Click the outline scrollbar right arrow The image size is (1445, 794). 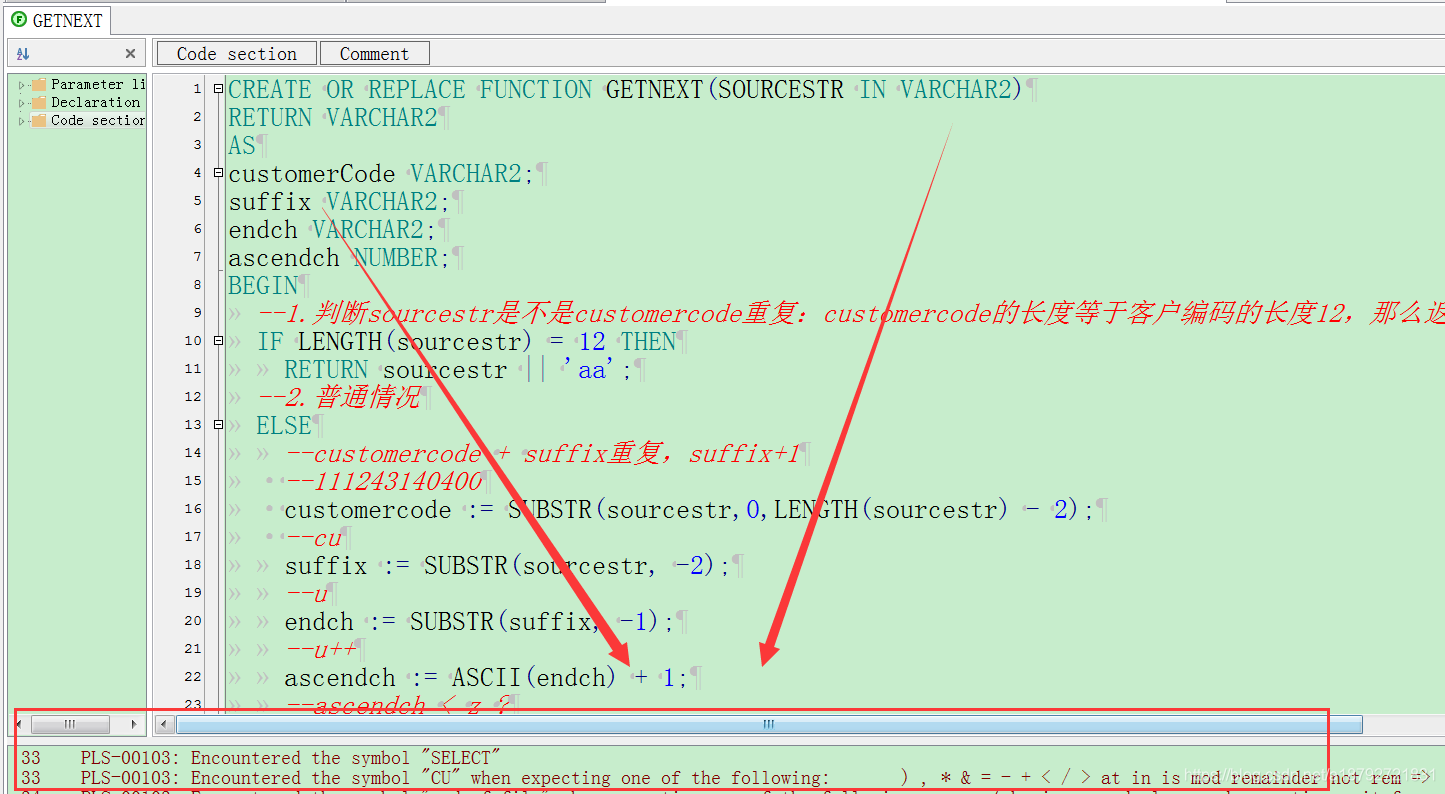135,724
